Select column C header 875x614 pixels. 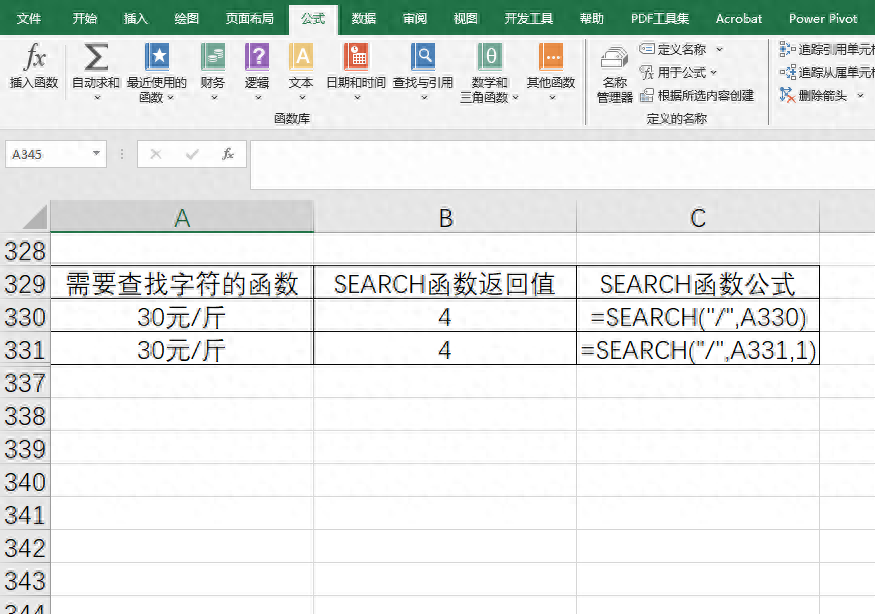698,217
